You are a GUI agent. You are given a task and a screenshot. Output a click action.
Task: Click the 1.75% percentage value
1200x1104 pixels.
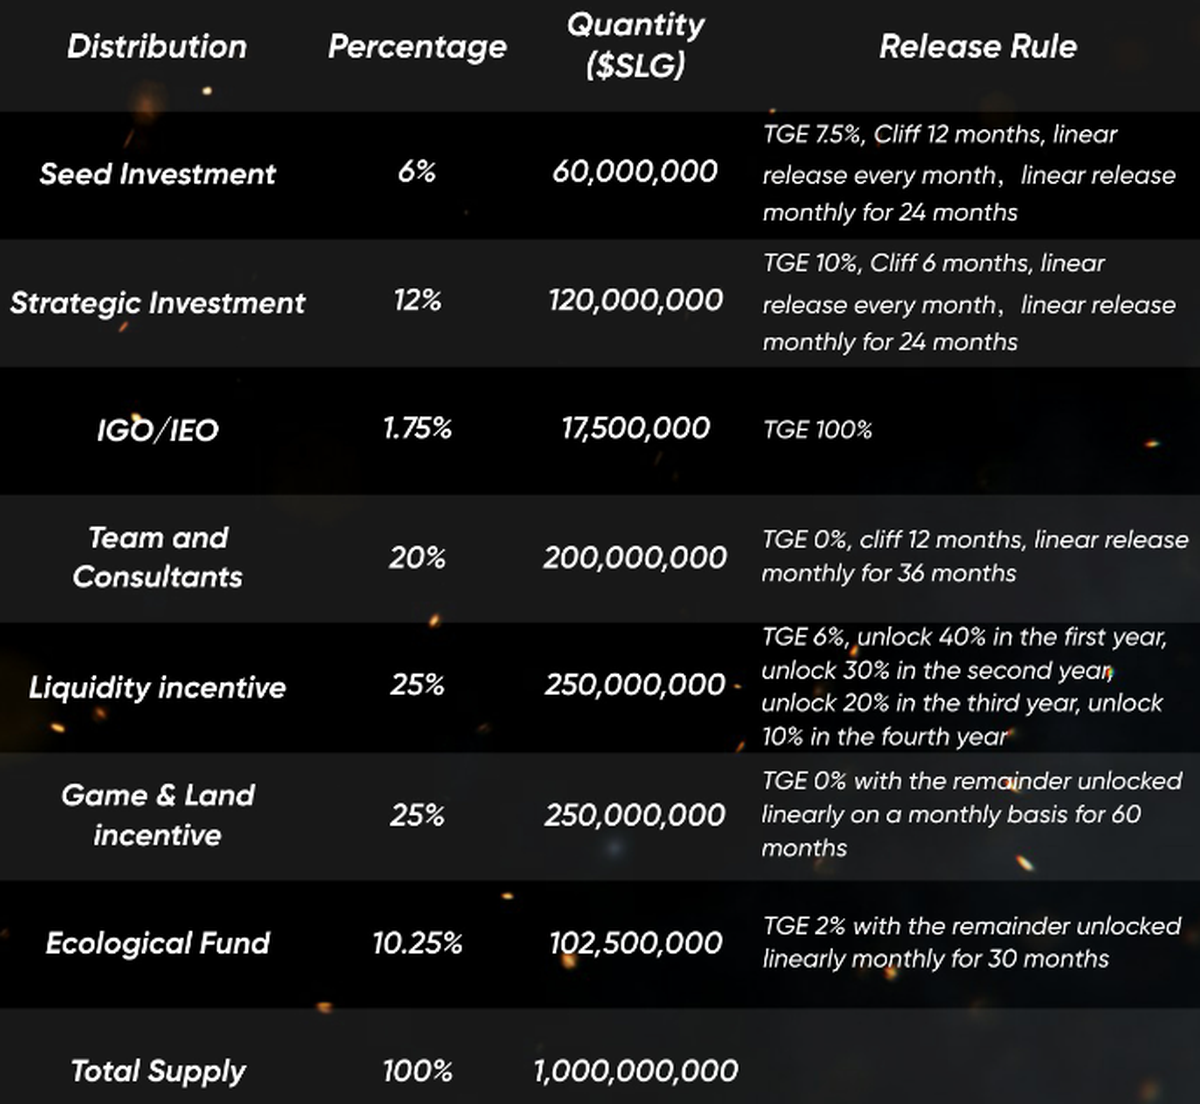point(417,428)
